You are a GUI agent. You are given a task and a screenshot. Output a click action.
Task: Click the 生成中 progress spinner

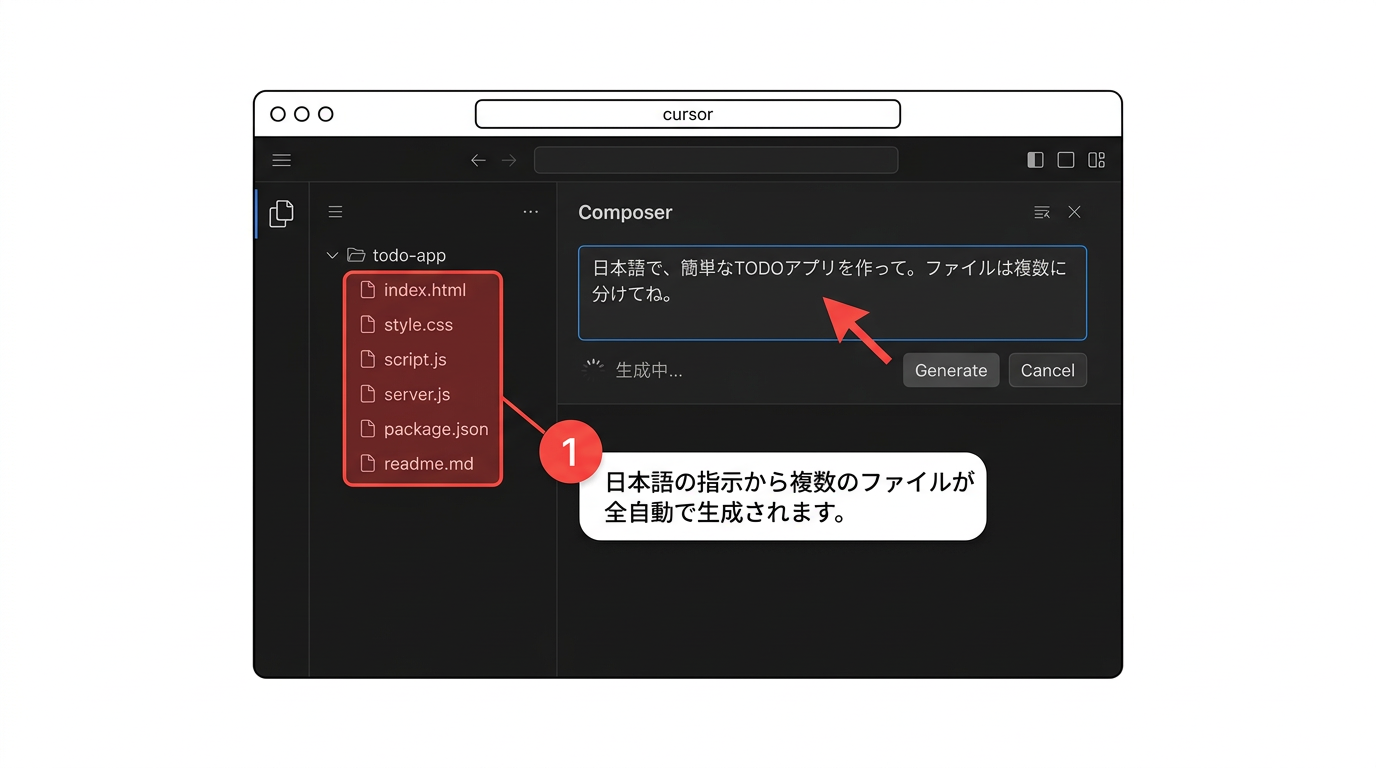[592, 369]
